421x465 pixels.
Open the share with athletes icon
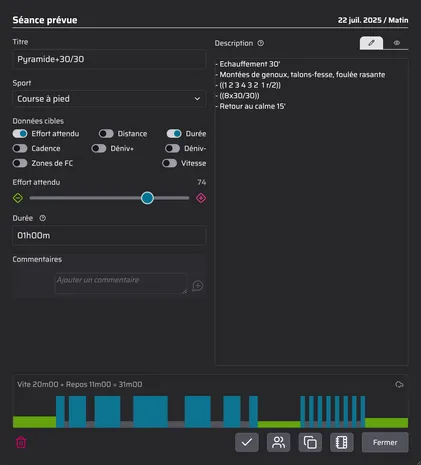click(x=278, y=442)
